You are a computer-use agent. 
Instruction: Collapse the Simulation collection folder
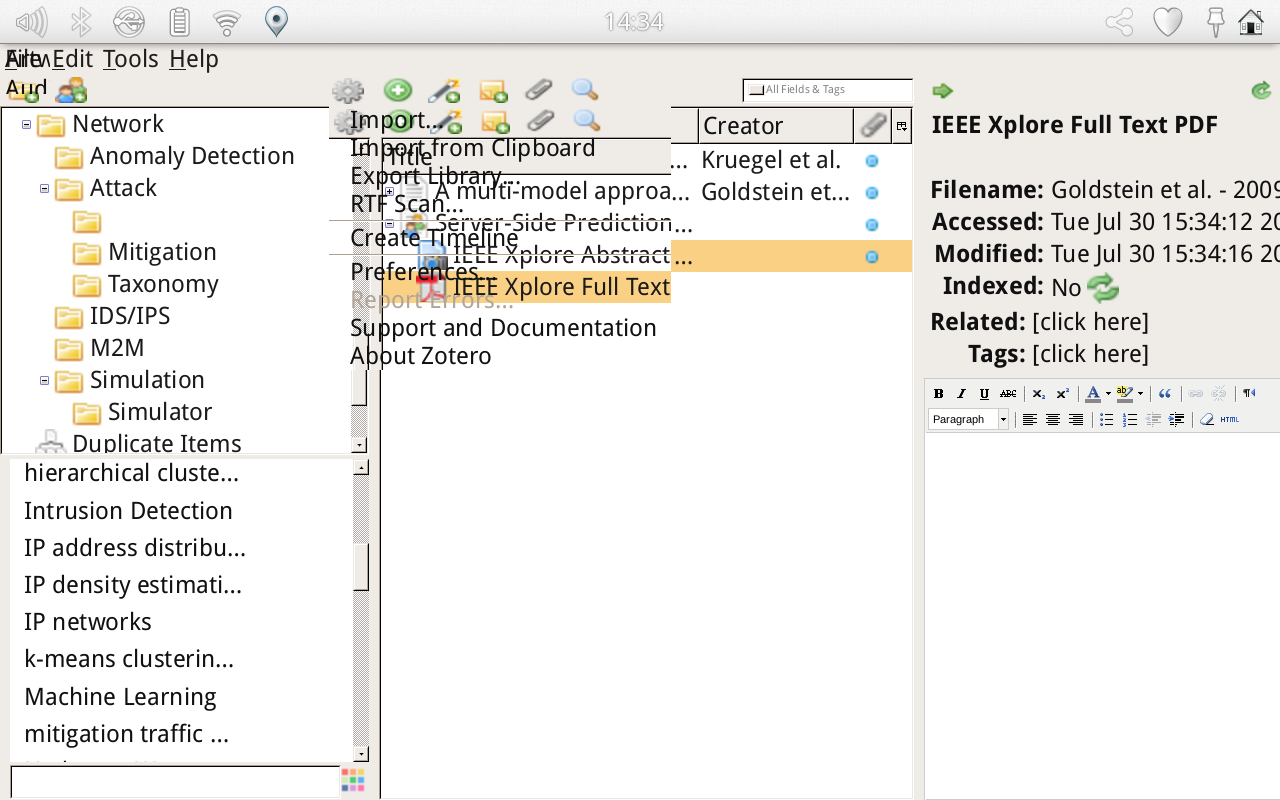(x=45, y=380)
